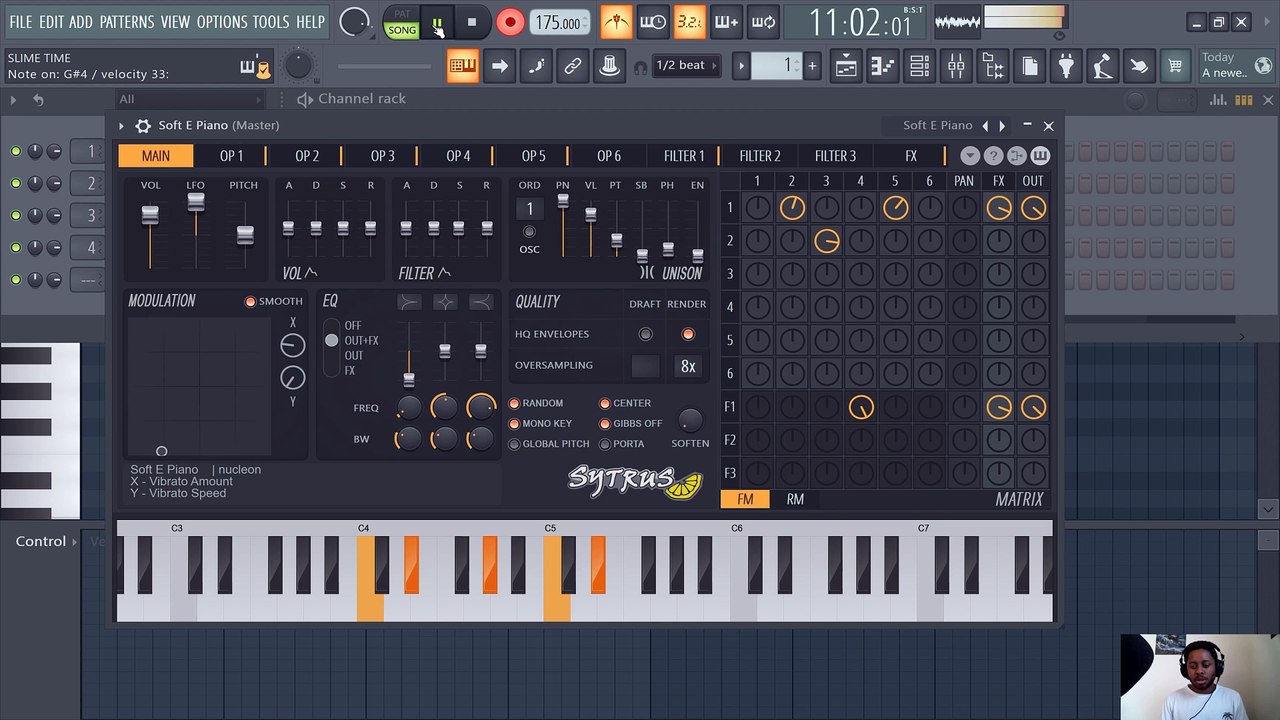Click the undo arrow in channel rack

click(x=38, y=99)
